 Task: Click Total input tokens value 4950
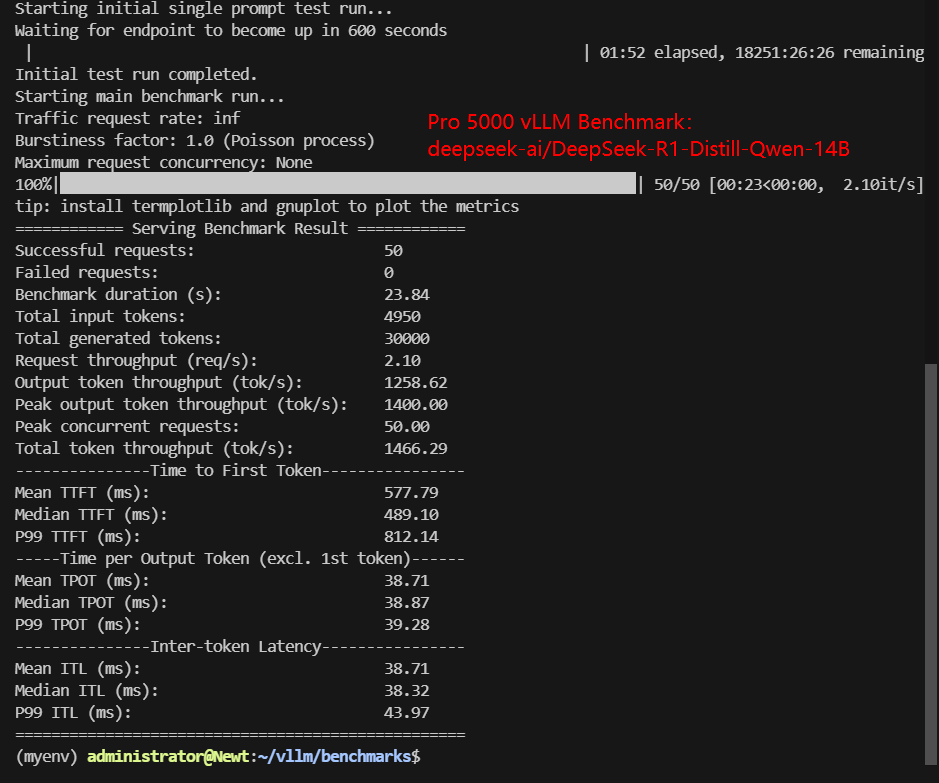pos(402,316)
